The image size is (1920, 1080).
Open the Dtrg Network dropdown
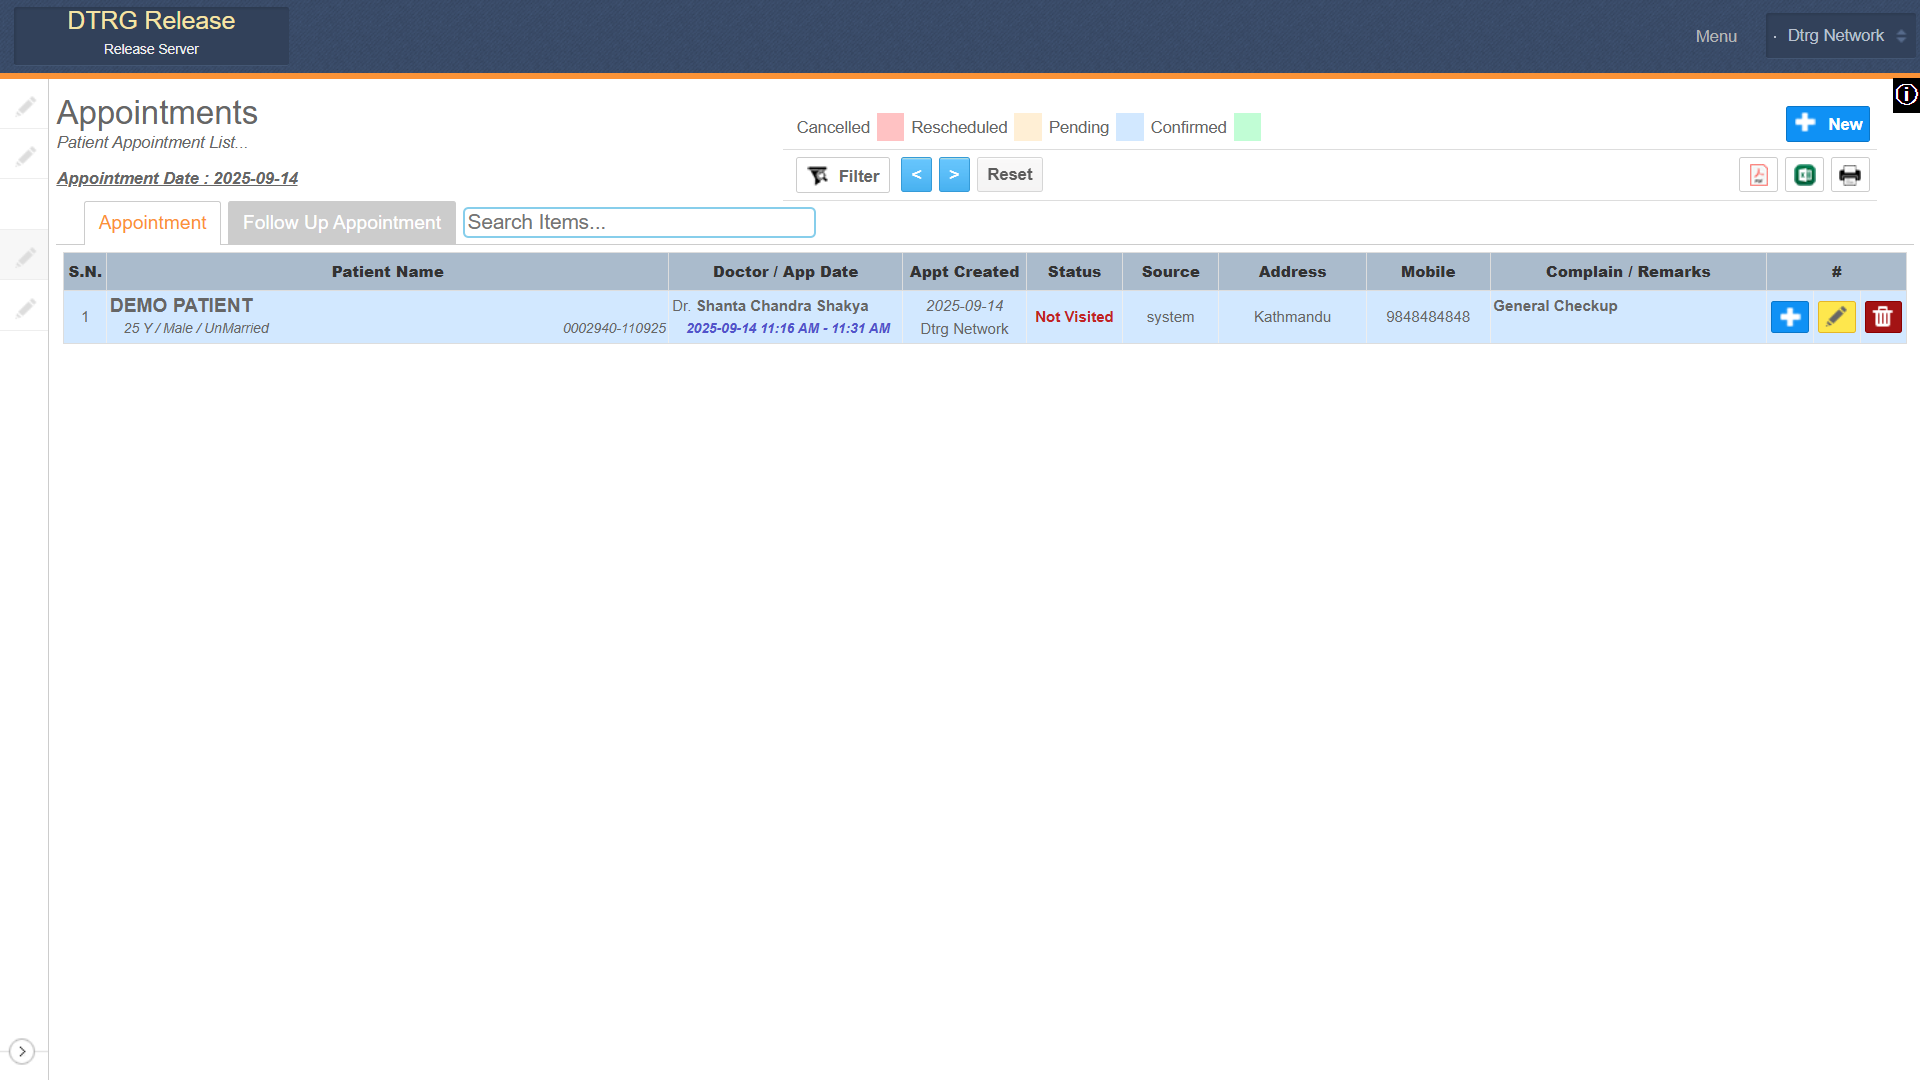pos(1840,35)
